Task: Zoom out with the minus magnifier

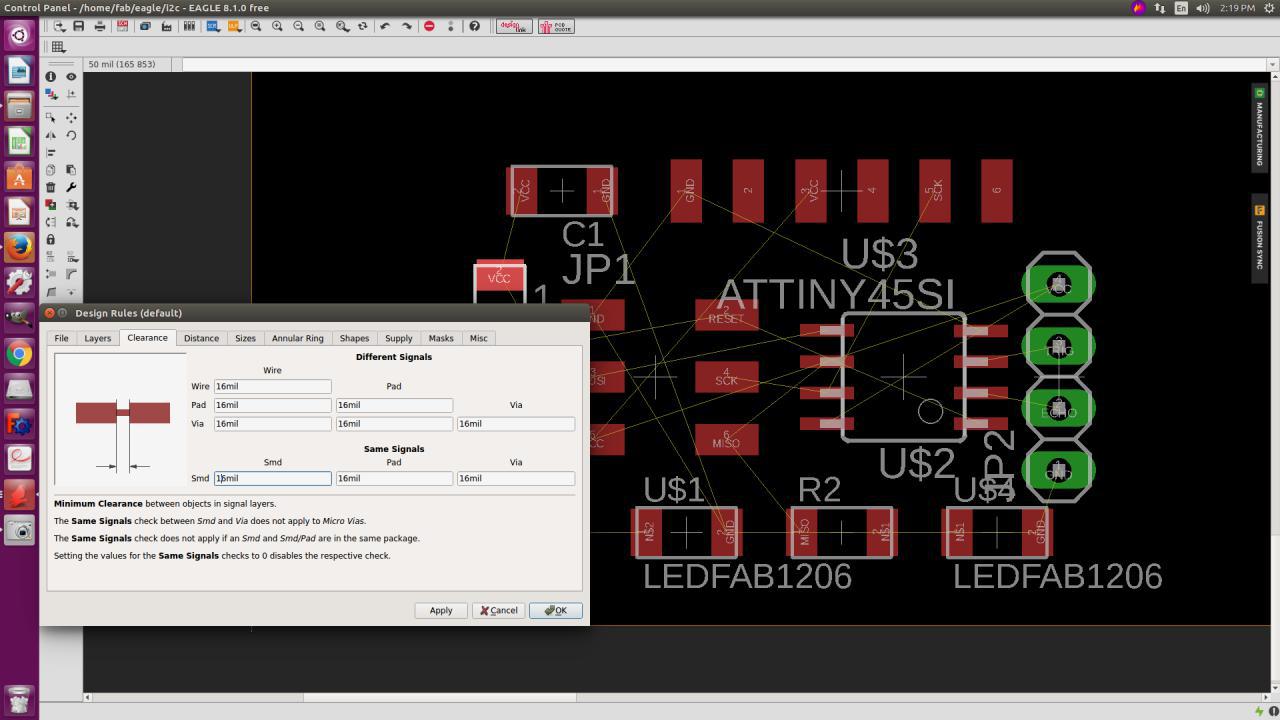Action: click(298, 26)
